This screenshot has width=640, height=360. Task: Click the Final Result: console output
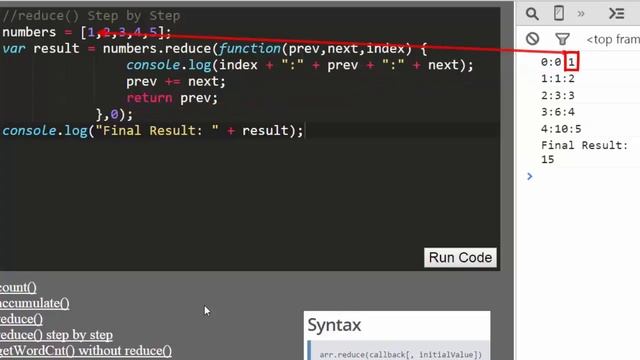pos(584,145)
